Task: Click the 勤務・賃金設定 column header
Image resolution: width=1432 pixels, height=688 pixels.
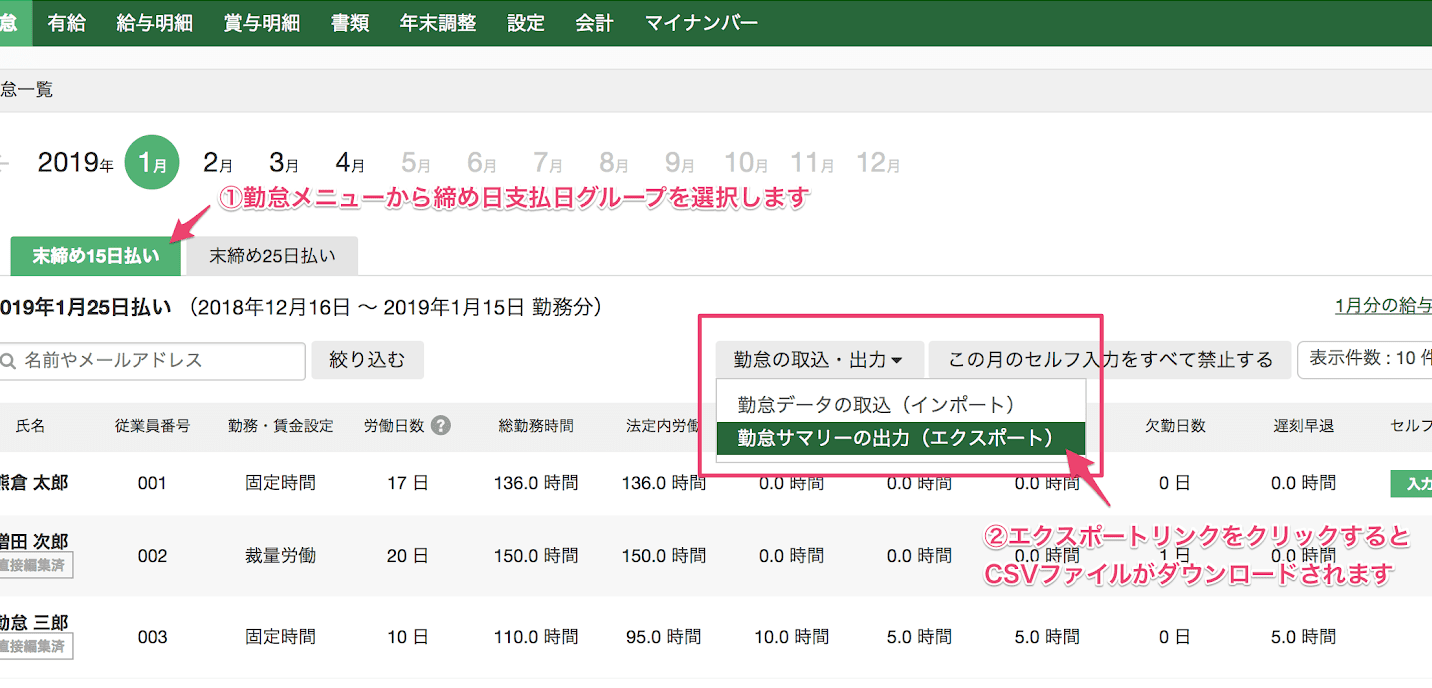Action: coord(280,426)
